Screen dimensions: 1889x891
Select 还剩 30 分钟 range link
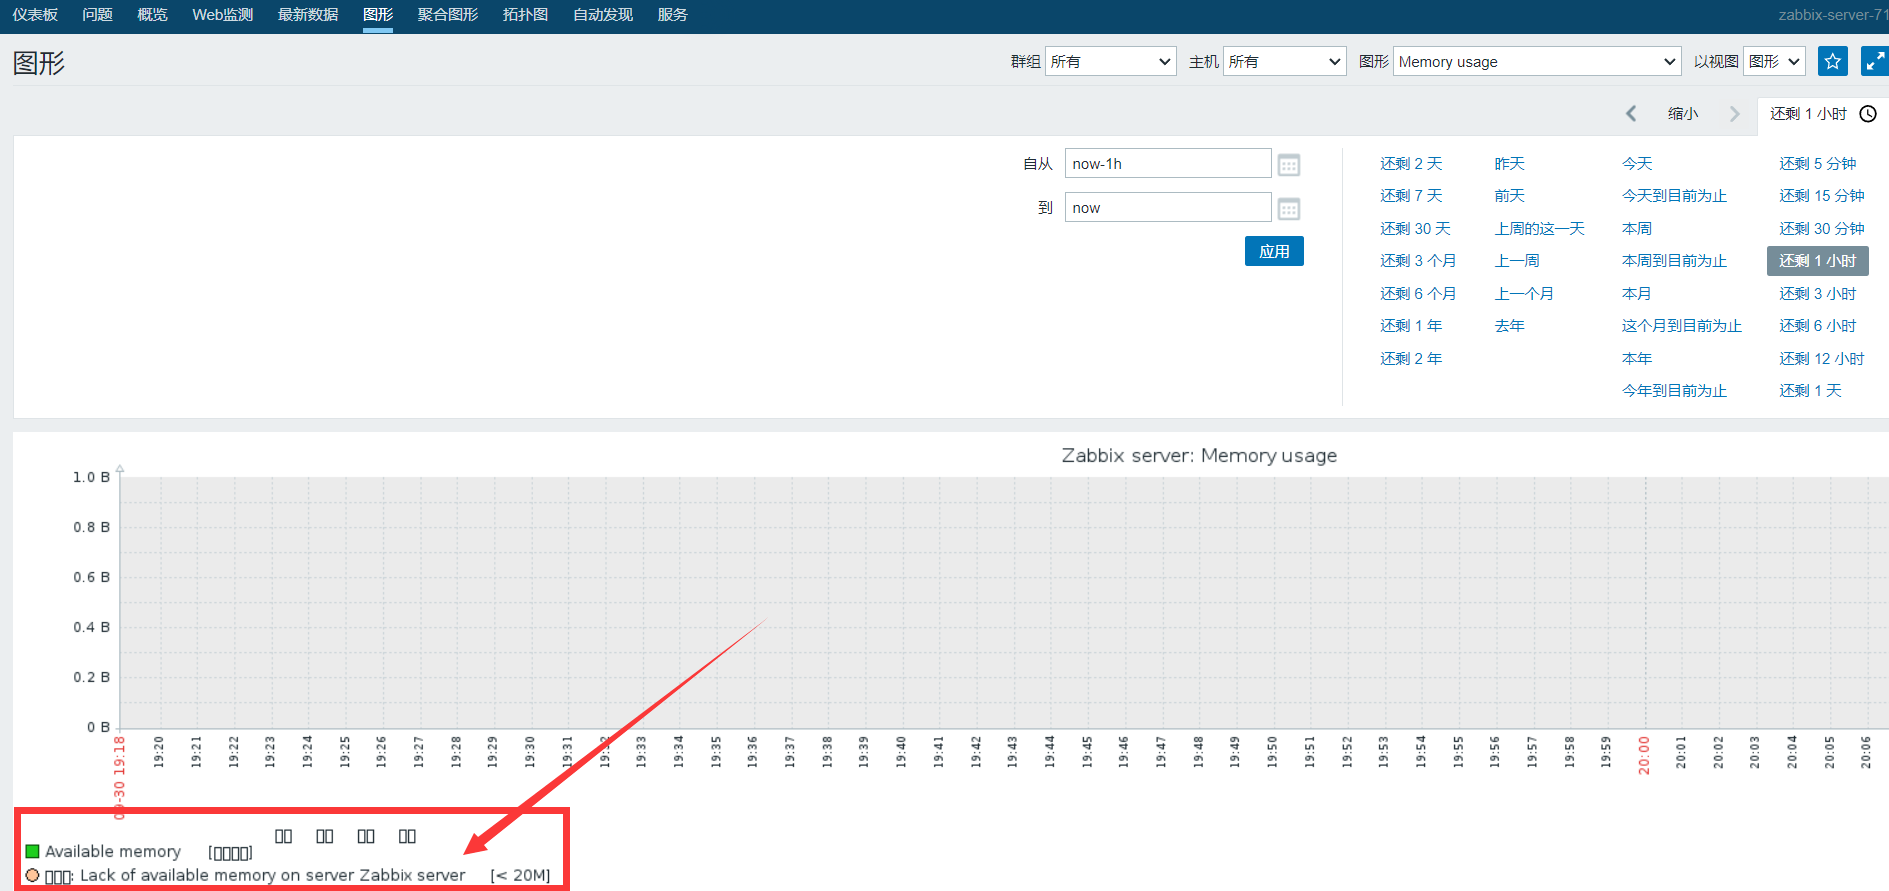(1821, 228)
